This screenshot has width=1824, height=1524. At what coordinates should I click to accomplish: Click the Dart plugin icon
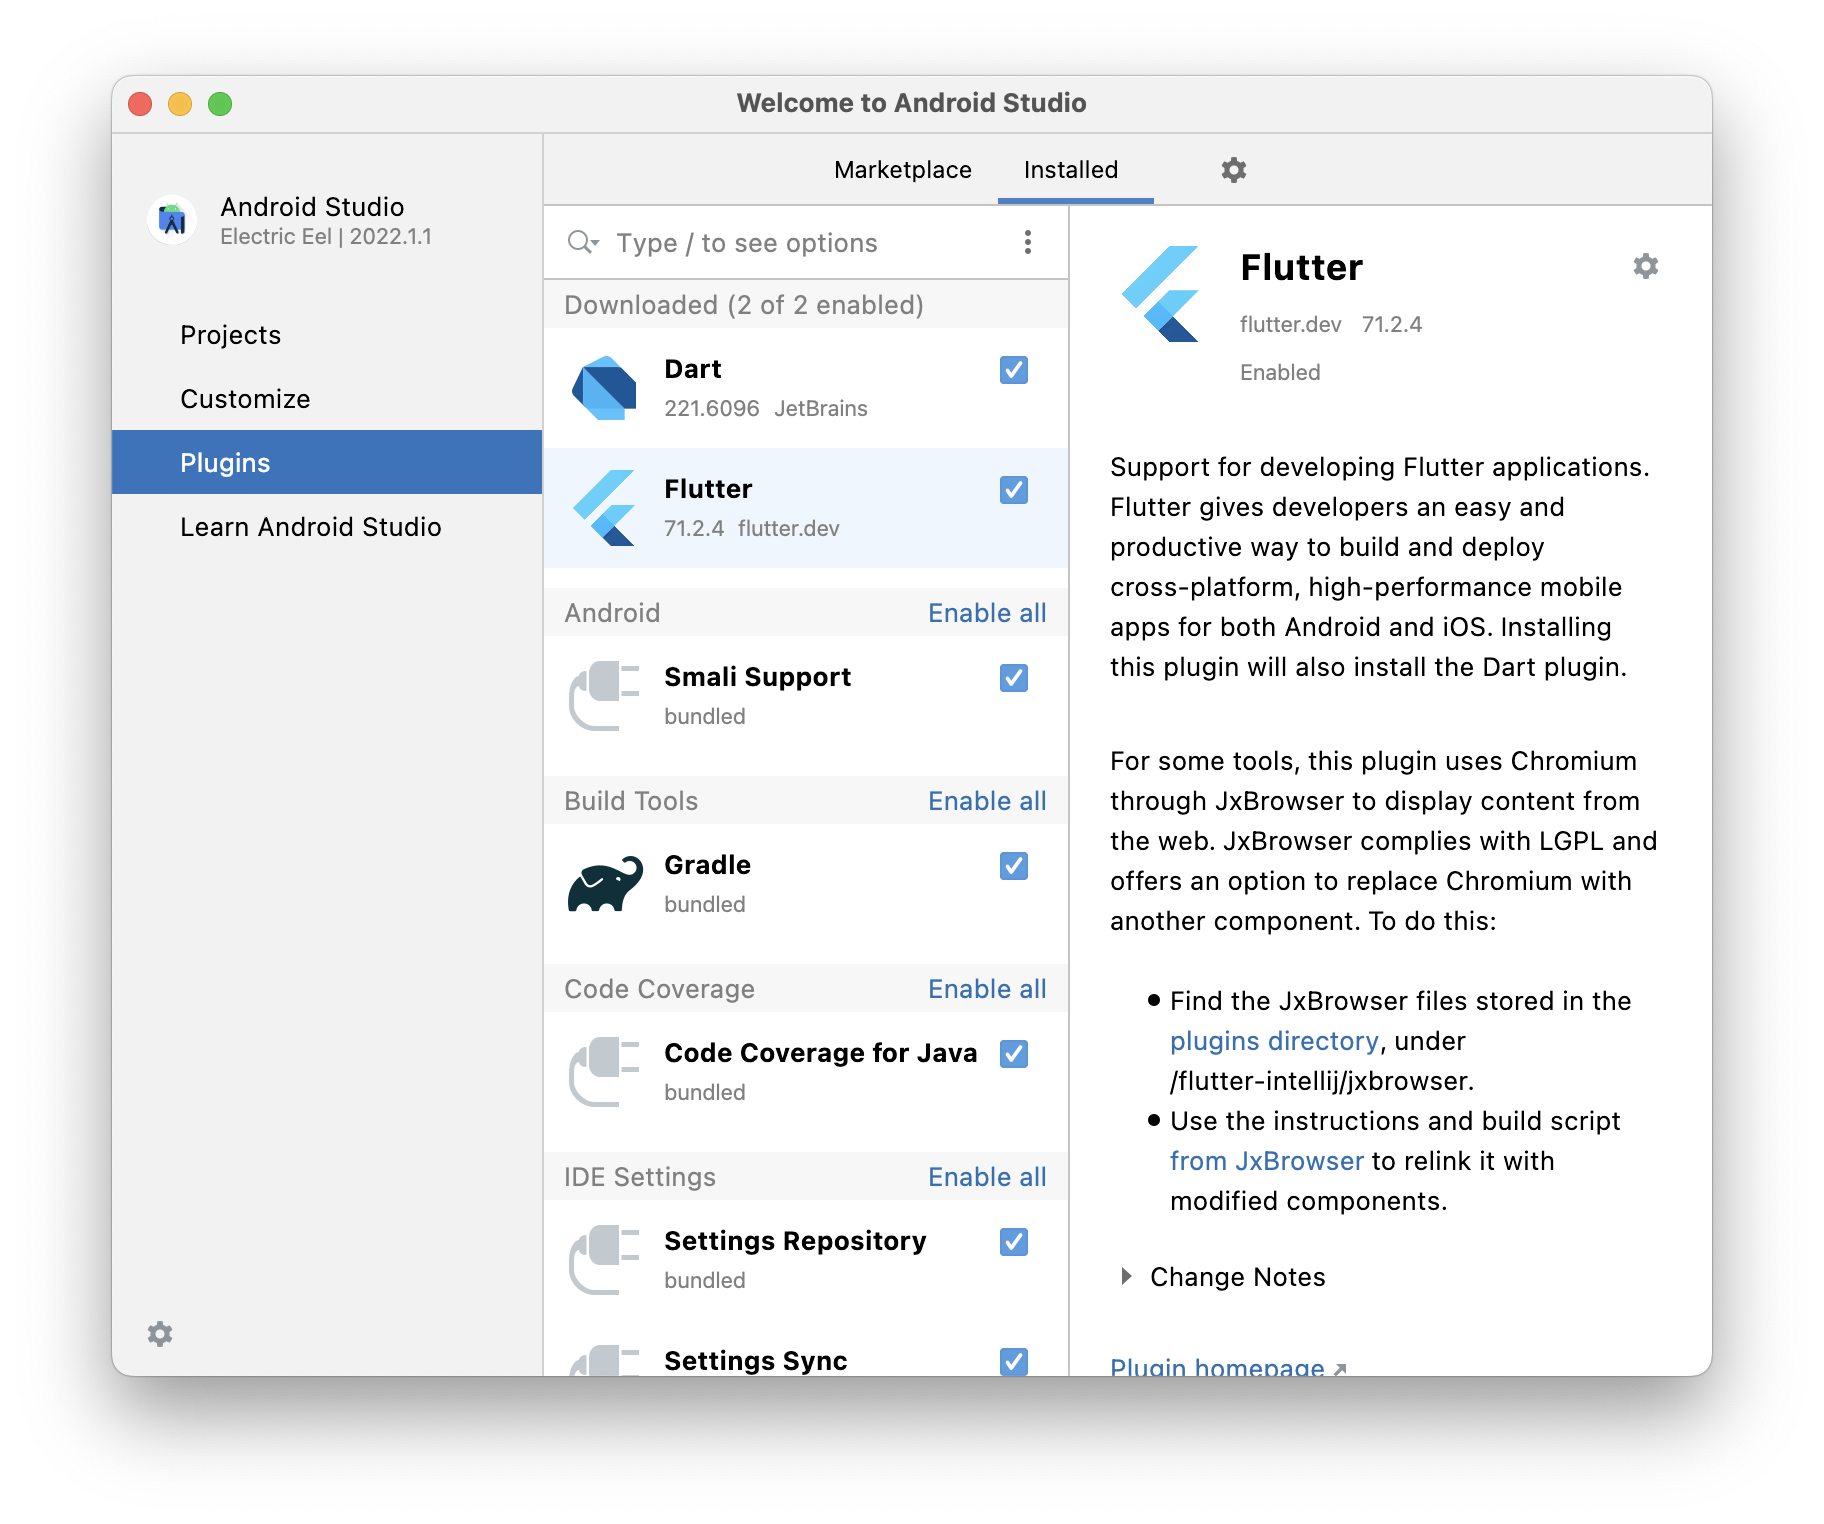[x=604, y=388]
